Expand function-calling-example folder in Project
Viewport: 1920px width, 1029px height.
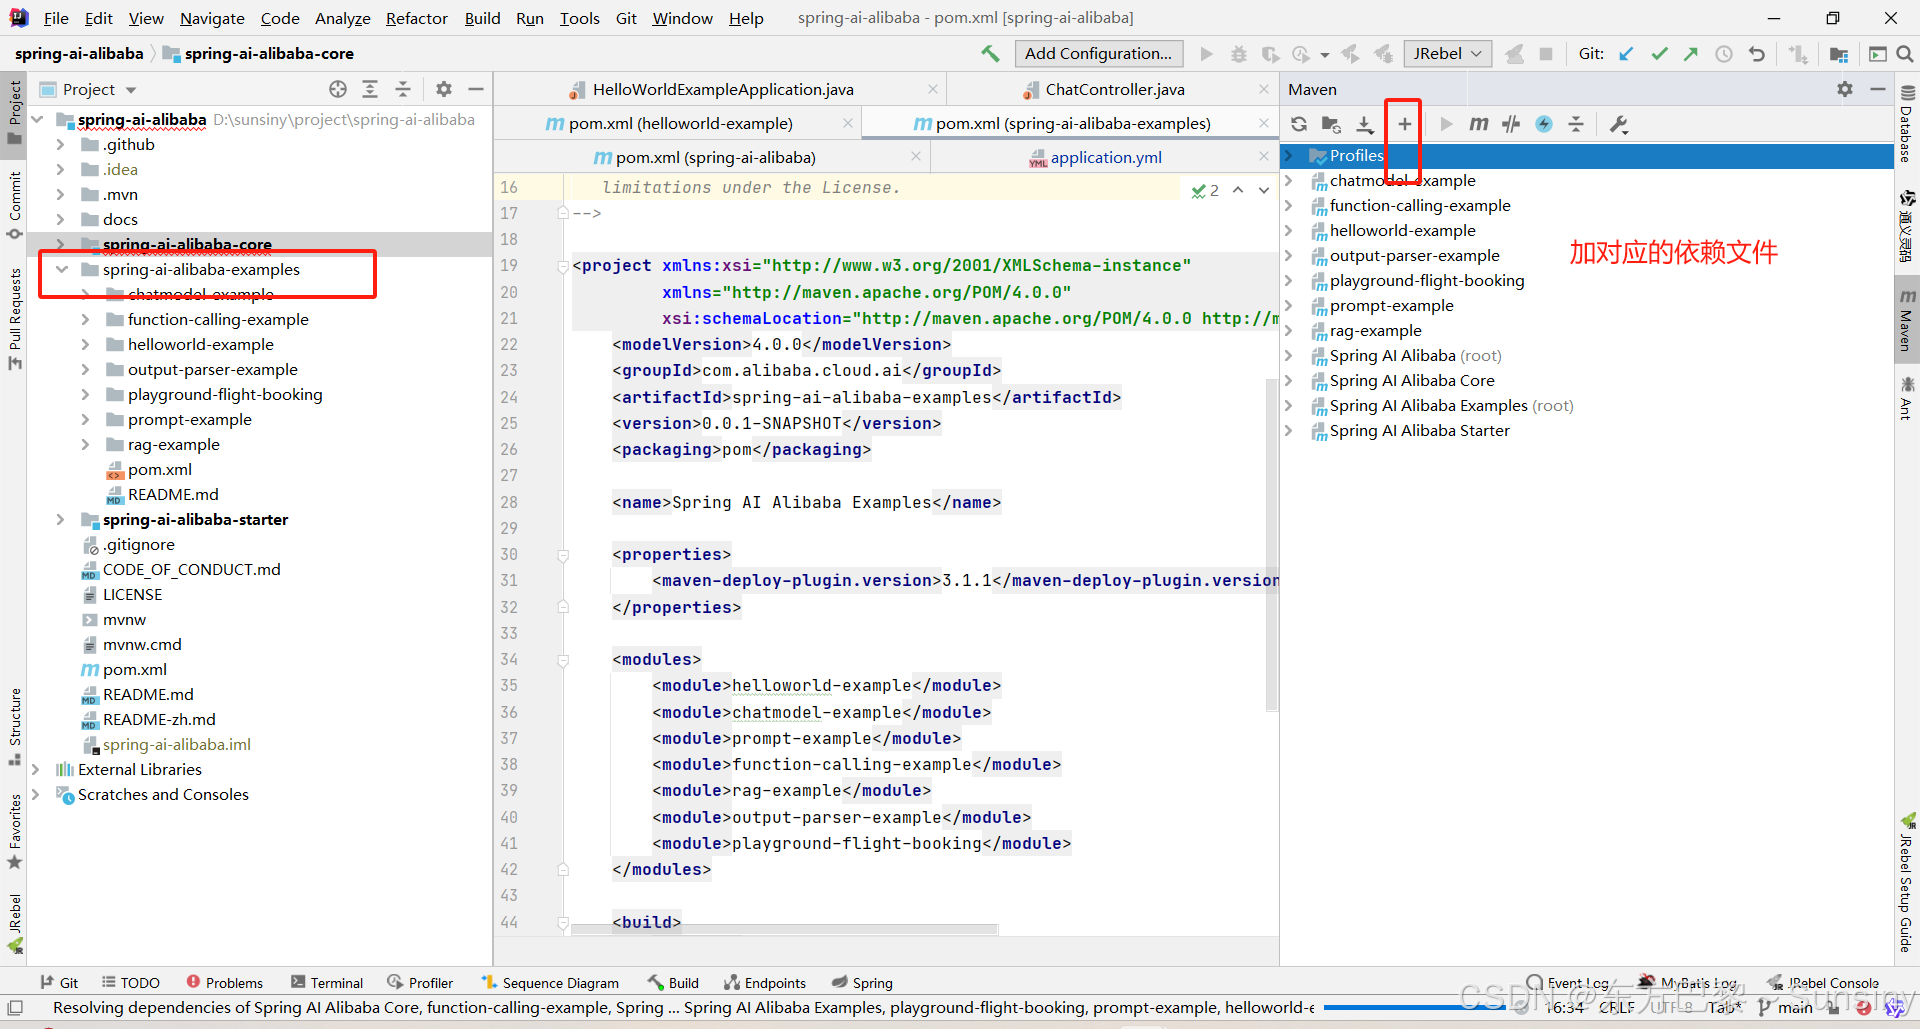(85, 319)
